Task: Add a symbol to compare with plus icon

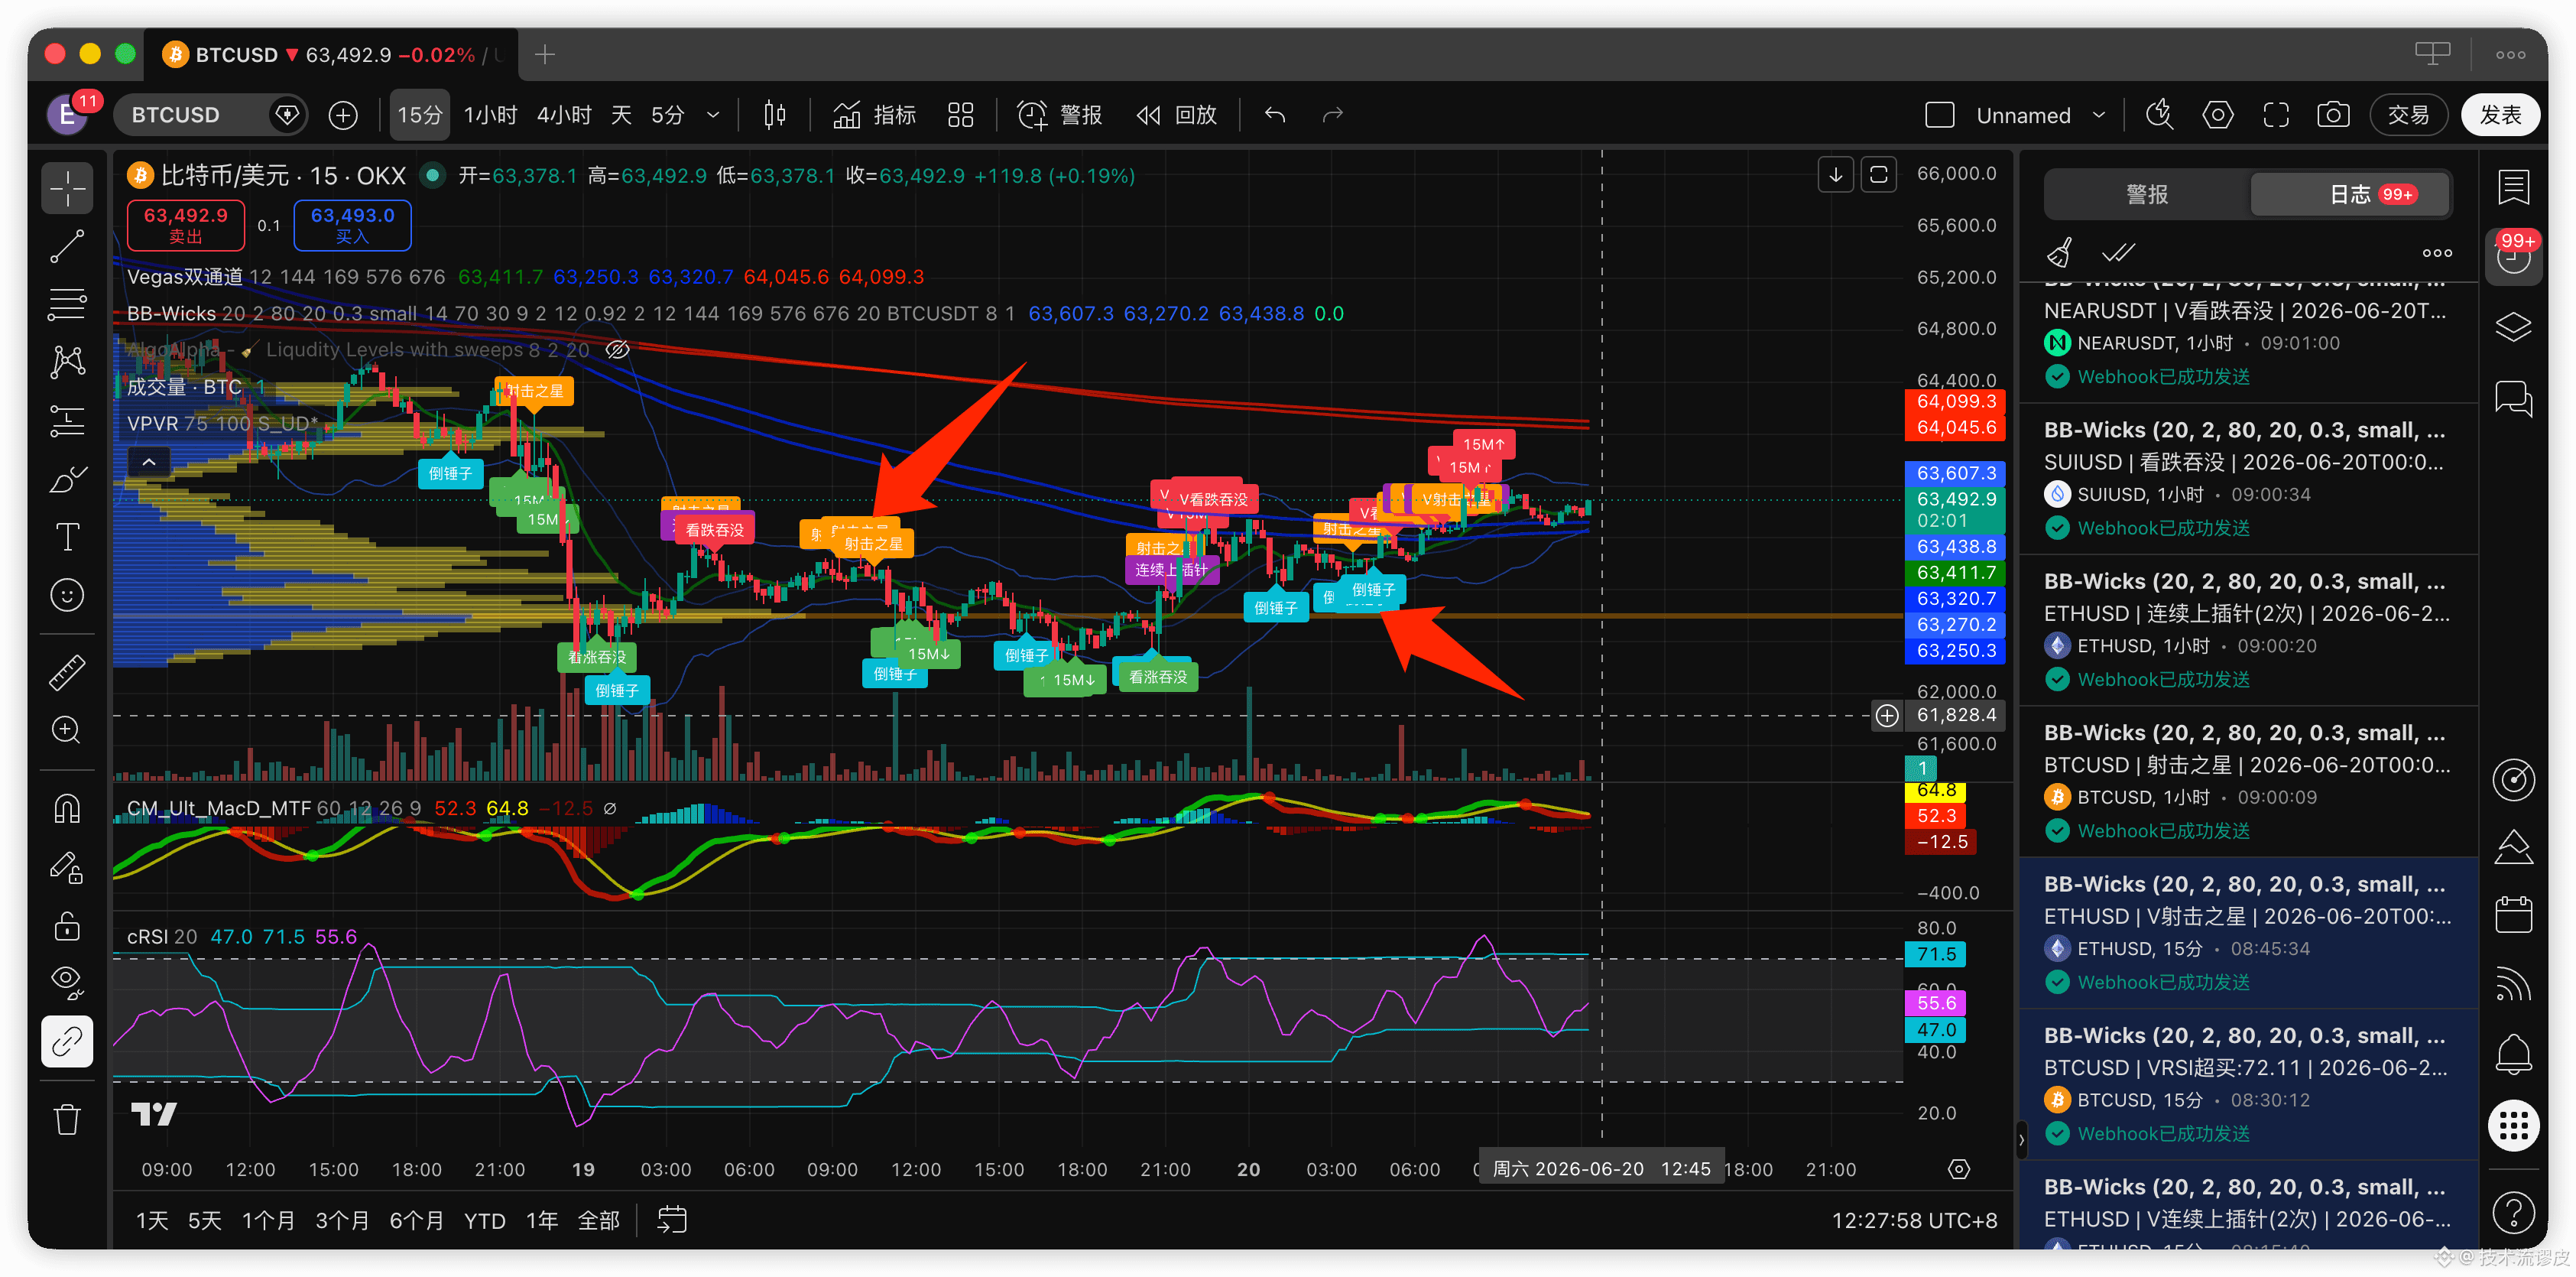Action: click(343, 115)
